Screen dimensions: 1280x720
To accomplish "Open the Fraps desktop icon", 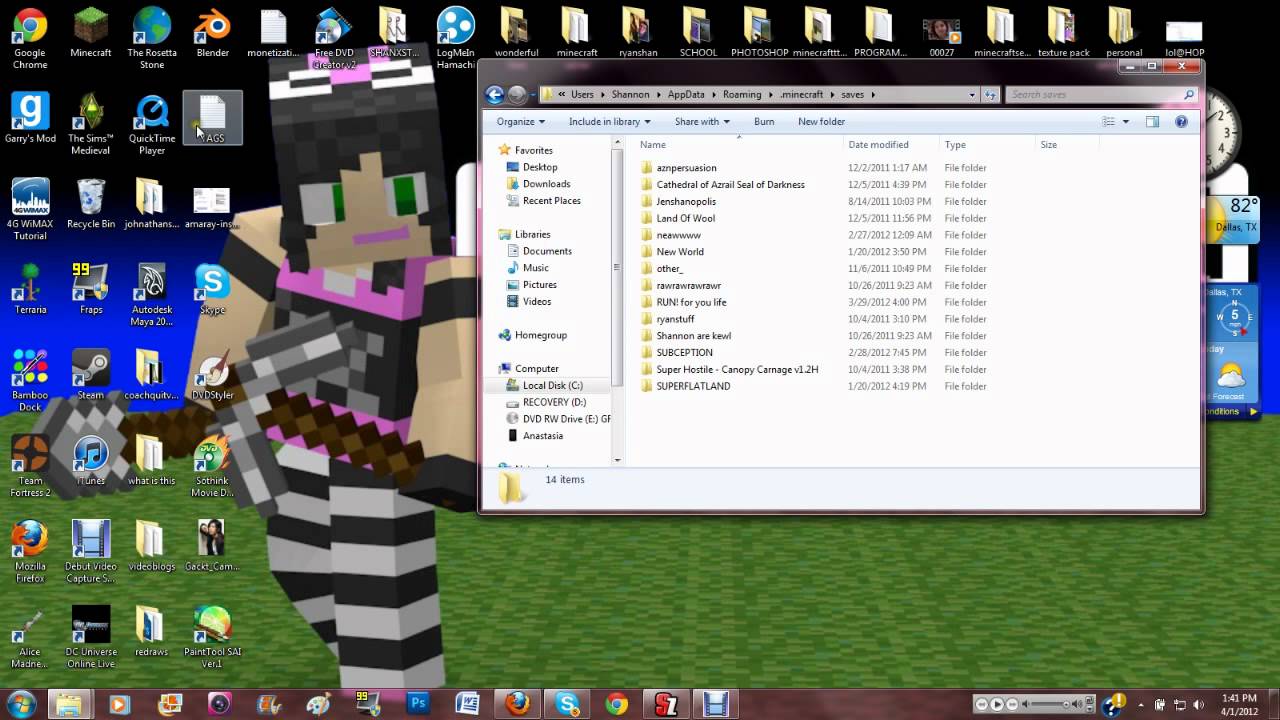I will coord(91,289).
